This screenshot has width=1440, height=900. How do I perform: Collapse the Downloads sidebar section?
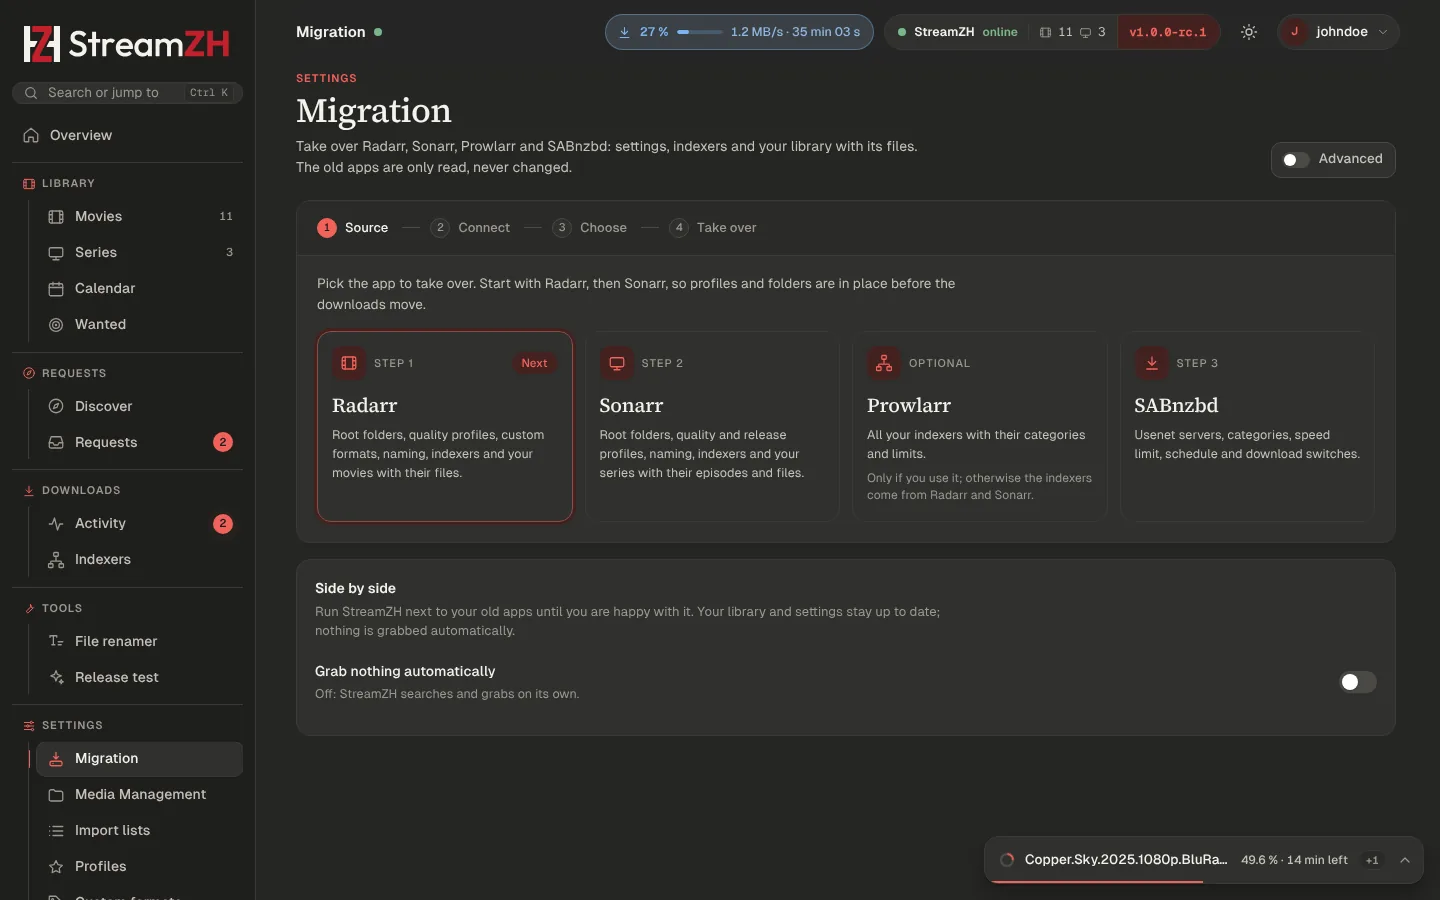[127, 490]
